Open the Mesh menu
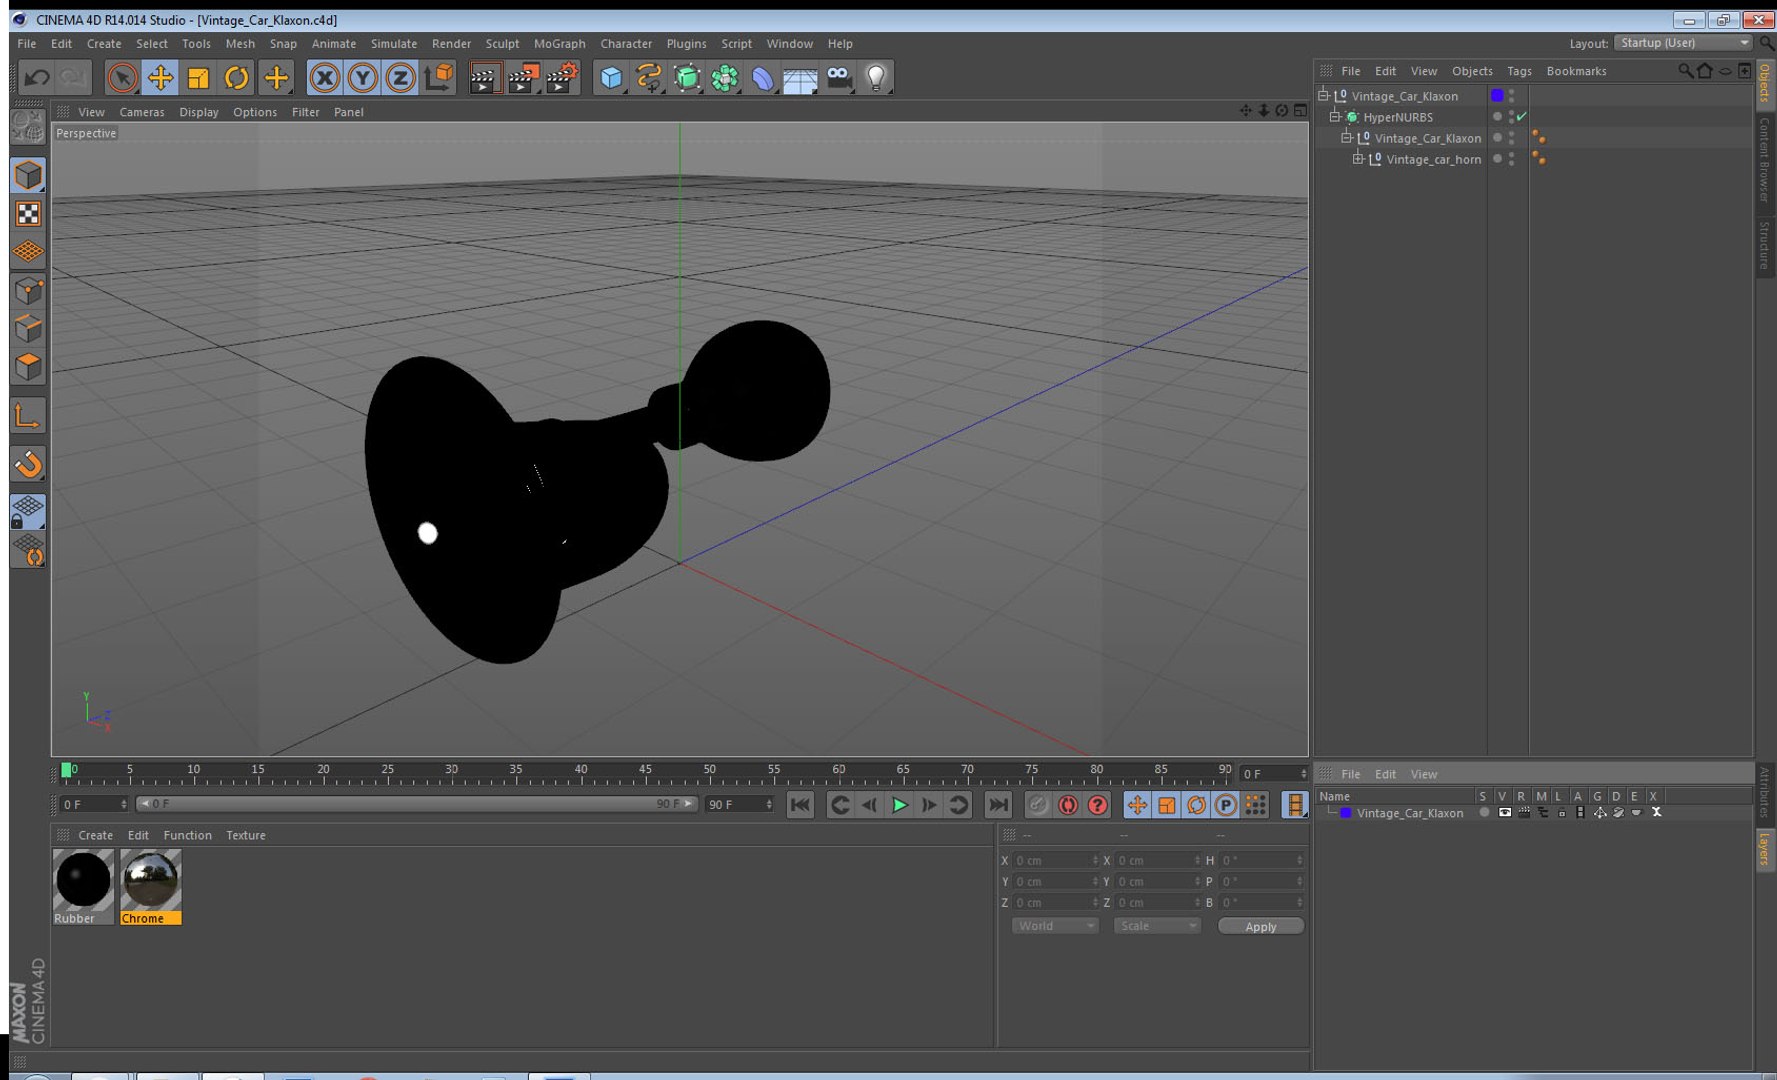The width and height of the screenshot is (1777, 1080). point(240,44)
